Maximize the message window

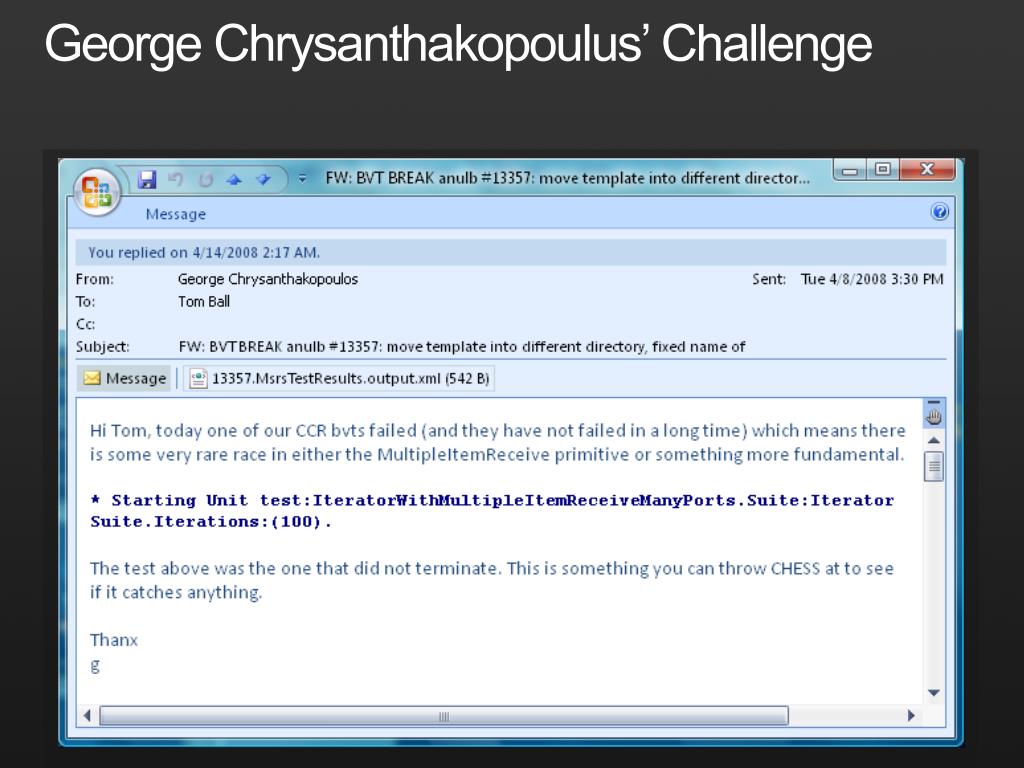point(882,170)
